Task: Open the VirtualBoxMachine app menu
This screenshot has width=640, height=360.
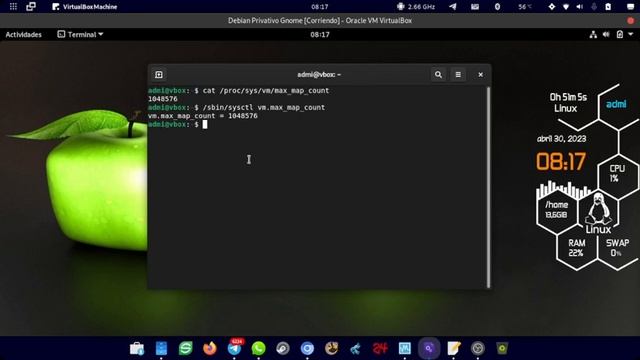Action: click(84, 7)
